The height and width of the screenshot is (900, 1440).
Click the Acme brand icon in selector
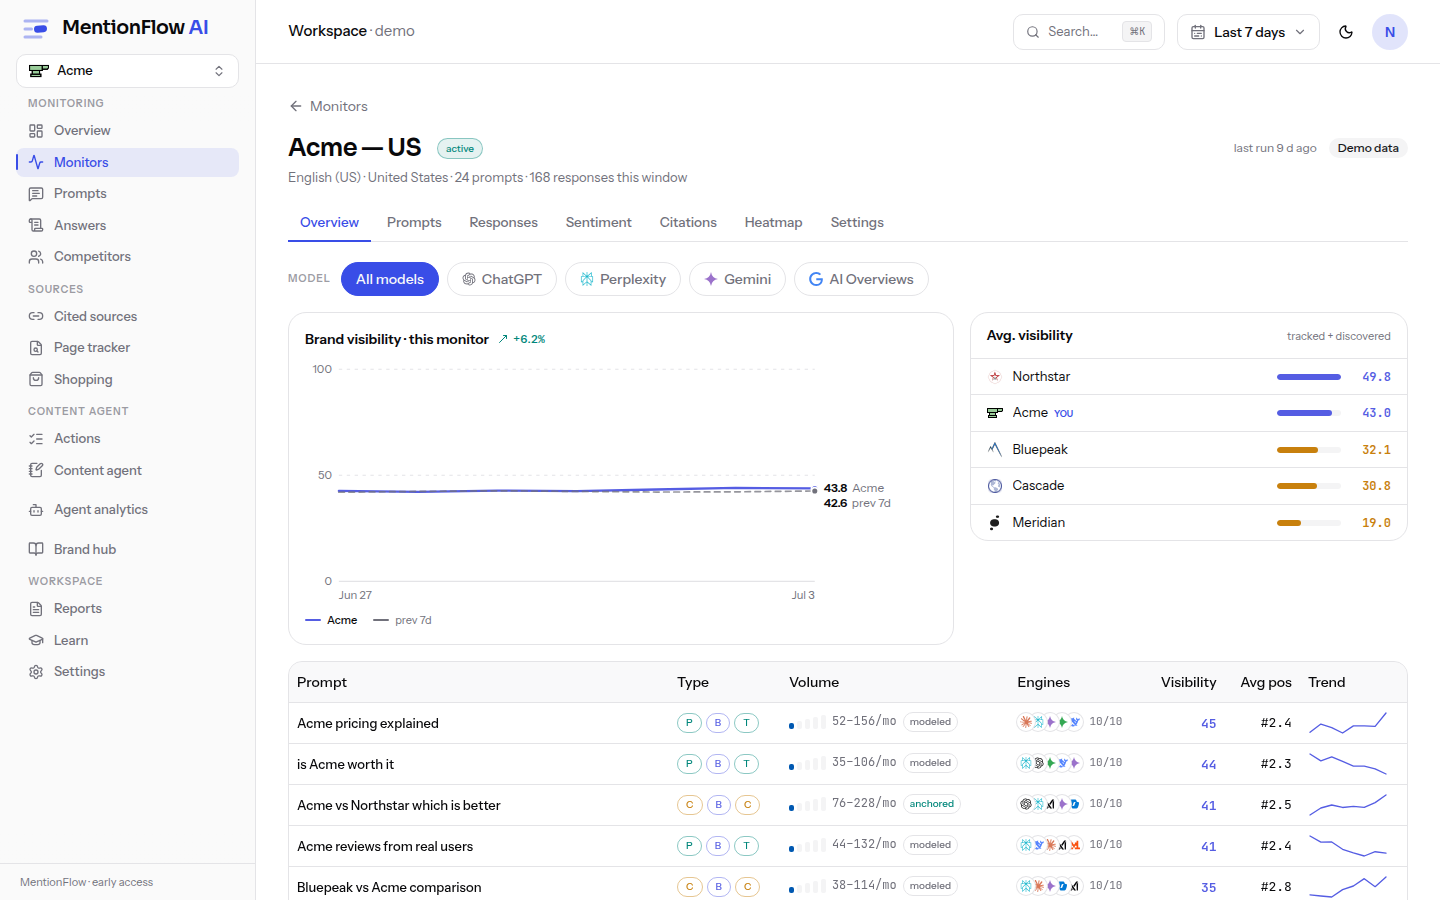(x=39, y=70)
